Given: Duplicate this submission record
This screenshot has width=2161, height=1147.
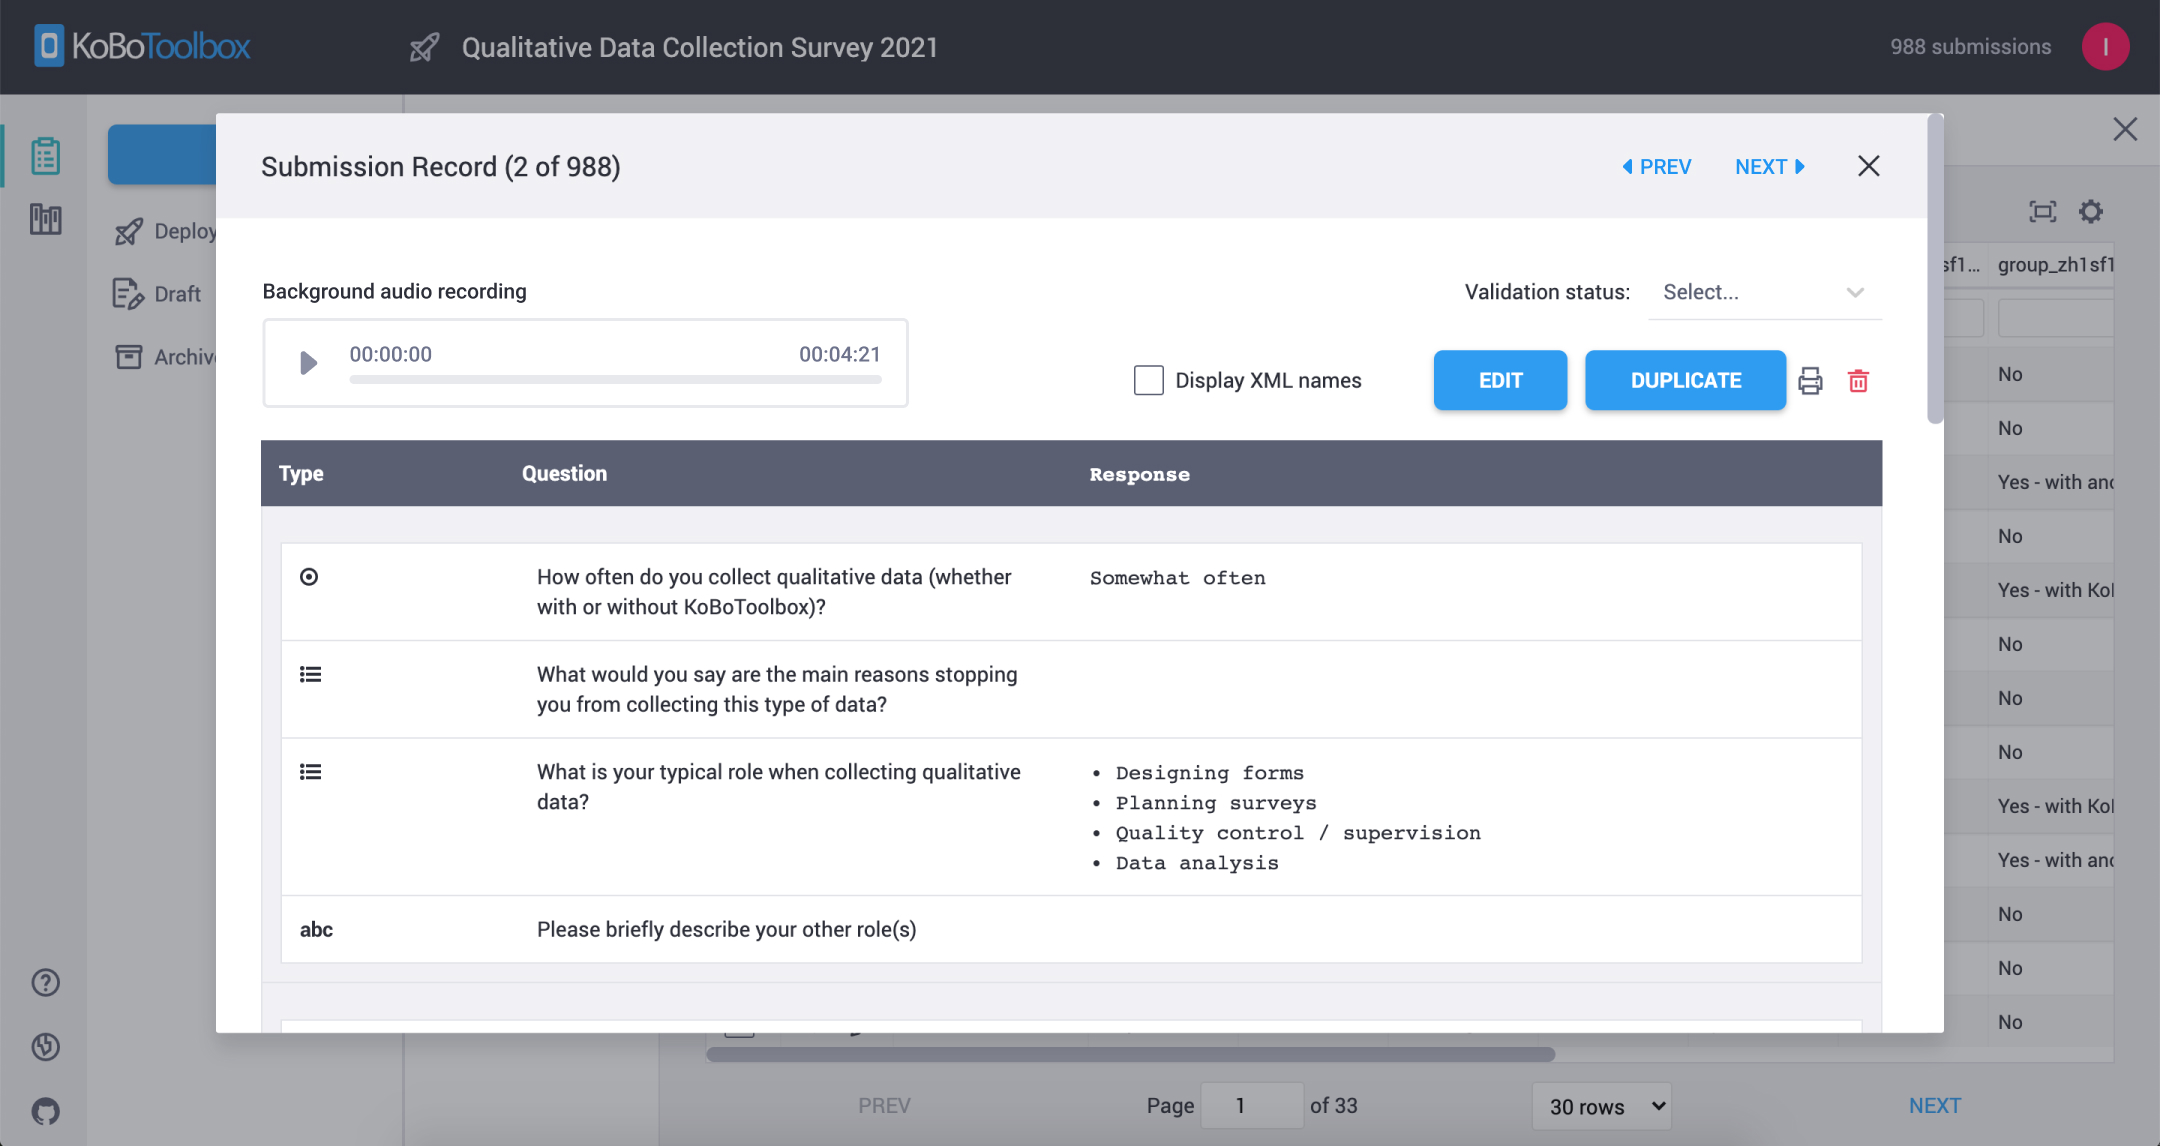Looking at the screenshot, I should click(1685, 380).
